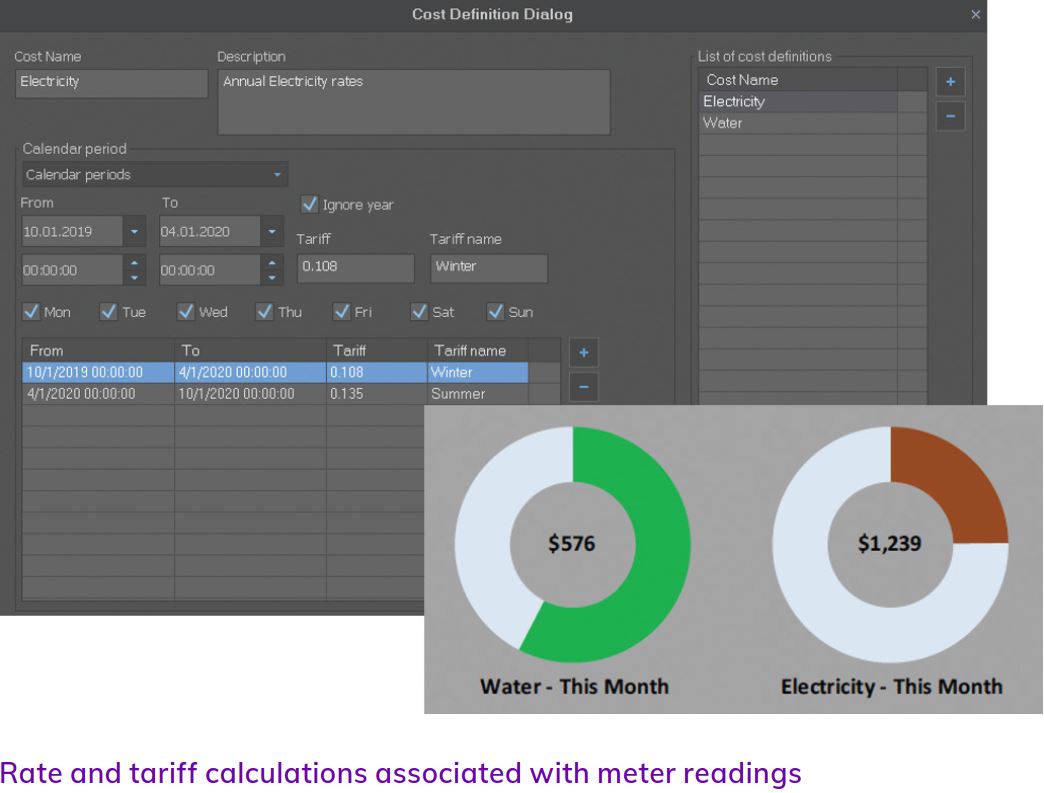Click the minus icon beside cost definitions list
Viewport: 1044px width, 793px height.
click(x=949, y=117)
